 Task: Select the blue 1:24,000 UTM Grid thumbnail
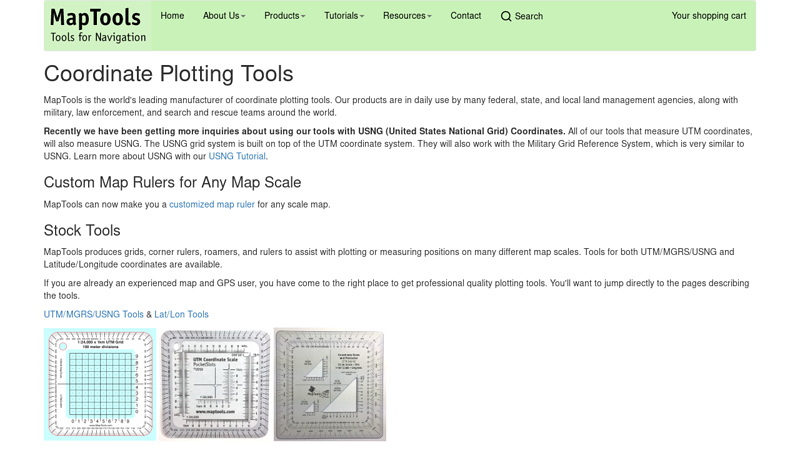[x=100, y=384]
